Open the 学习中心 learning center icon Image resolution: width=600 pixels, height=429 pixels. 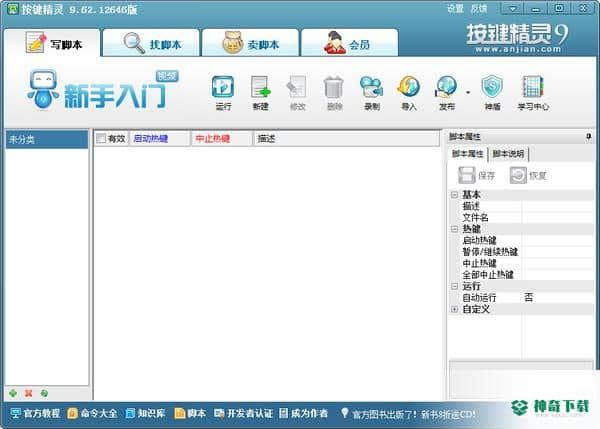[x=533, y=93]
